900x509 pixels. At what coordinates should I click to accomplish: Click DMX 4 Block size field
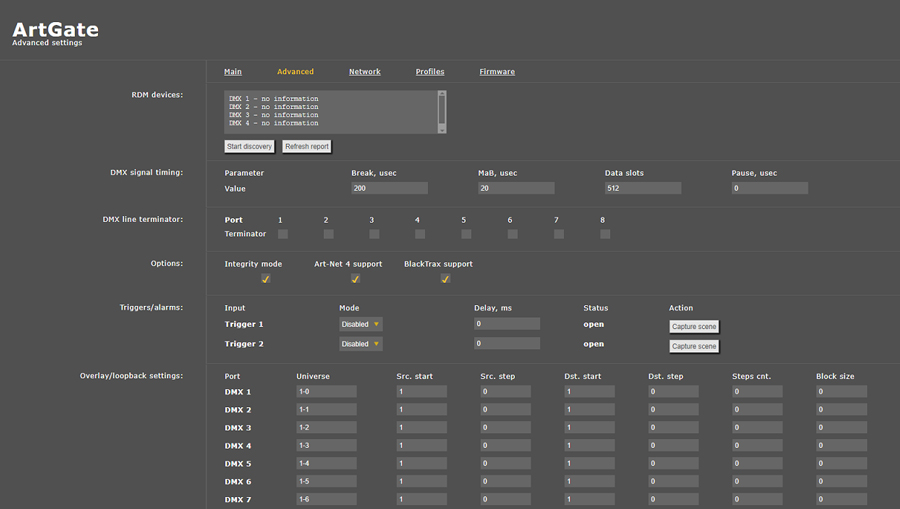coord(841,445)
